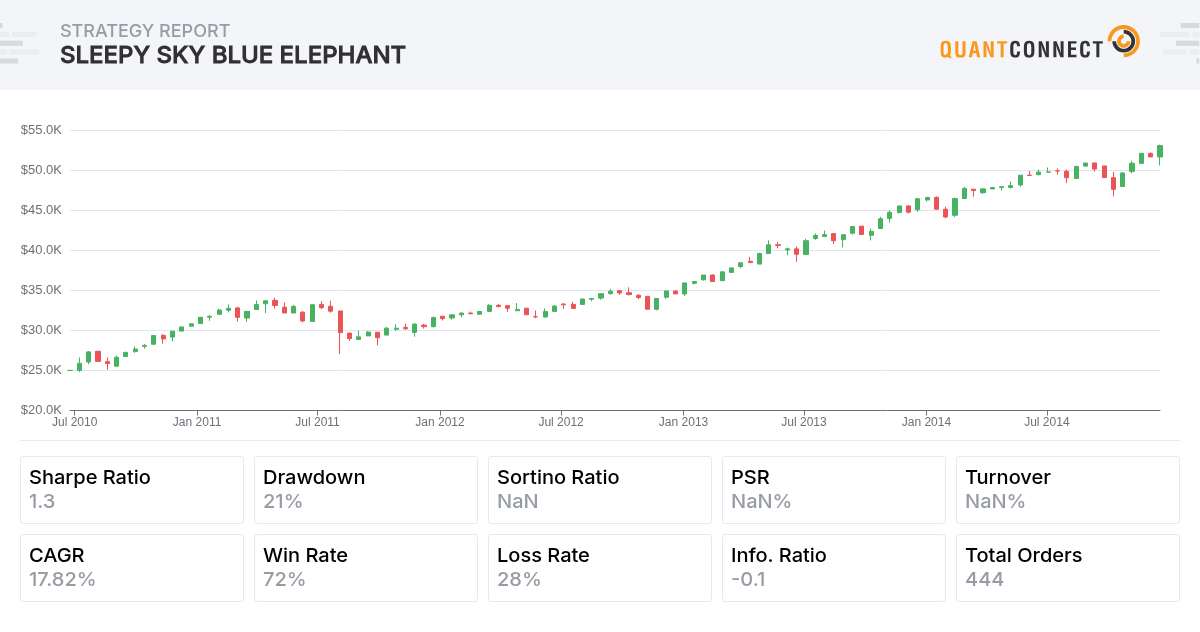Image resolution: width=1200 pixels, height=632 pixels.
Task: Click the Jul 2013 x-axis label
Action: [x=804, y=422]
